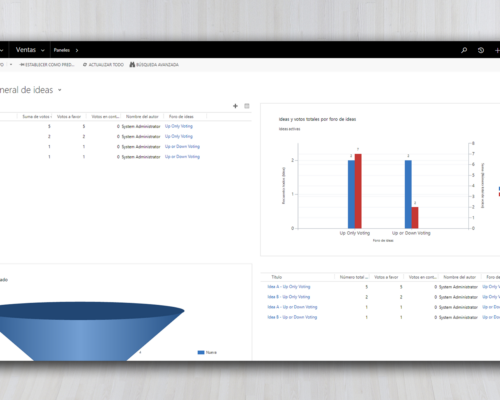The image size is (500, 400).
Task: Click Búsqueda Avanzada binoculars
Action: click(154, 65)
